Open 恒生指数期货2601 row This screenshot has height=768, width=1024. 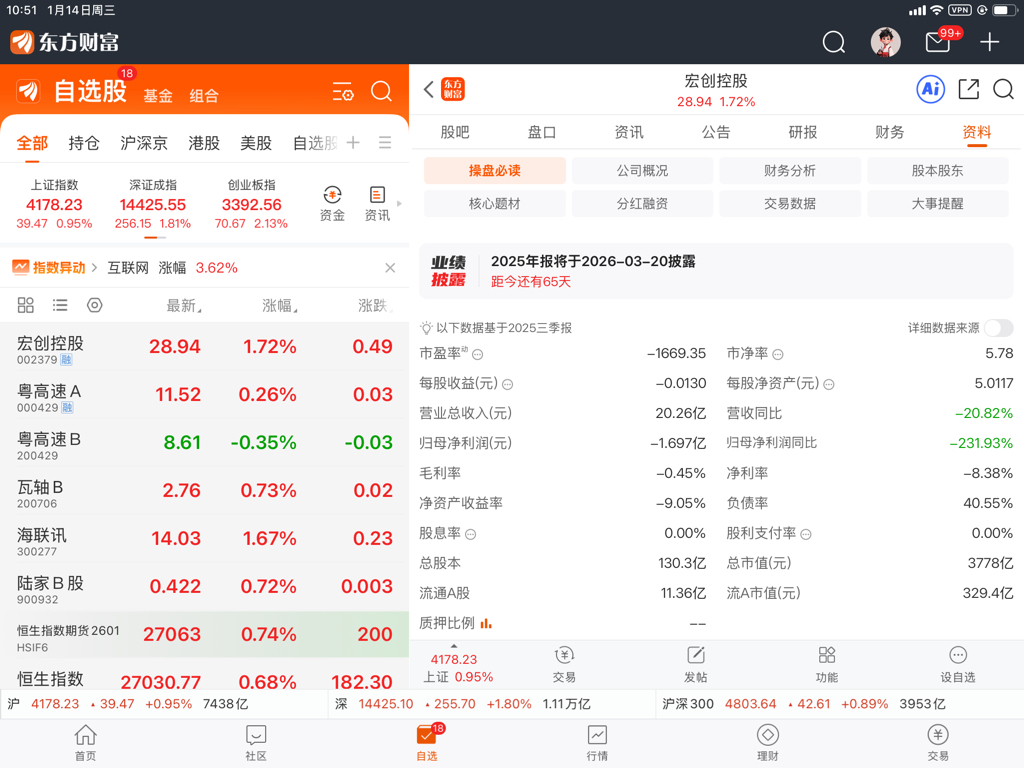[x=204, y=635]
